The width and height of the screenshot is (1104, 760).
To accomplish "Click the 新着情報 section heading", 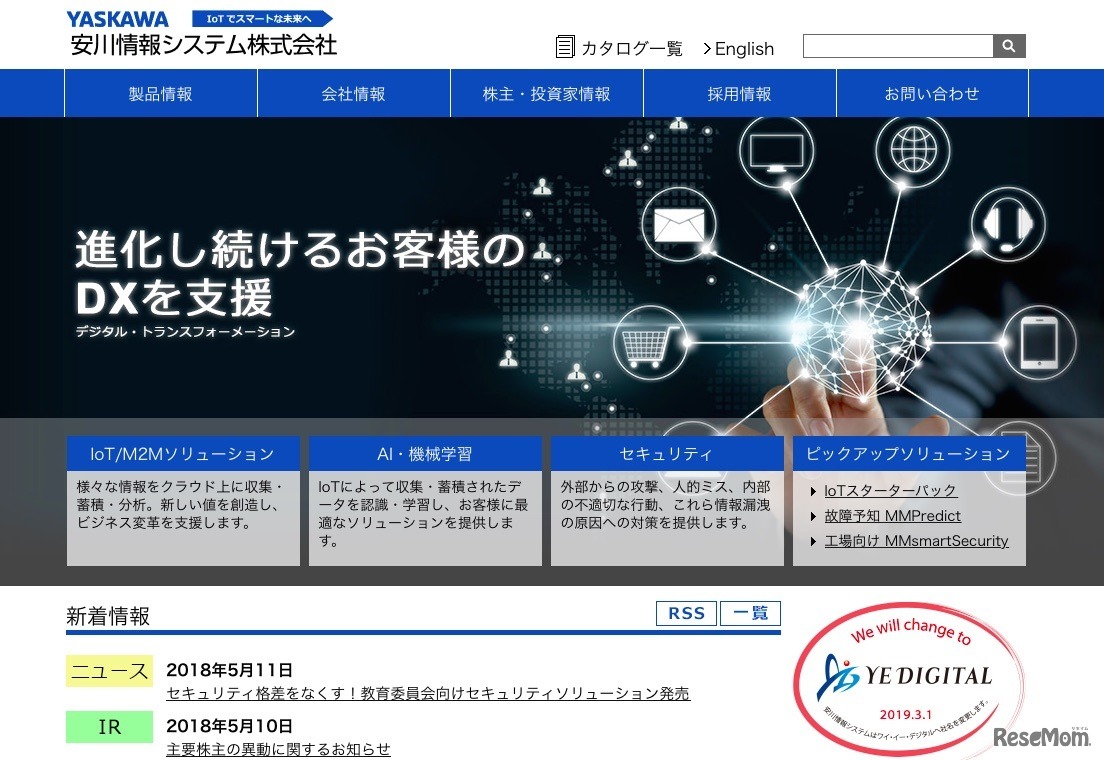I will [108, 616].
